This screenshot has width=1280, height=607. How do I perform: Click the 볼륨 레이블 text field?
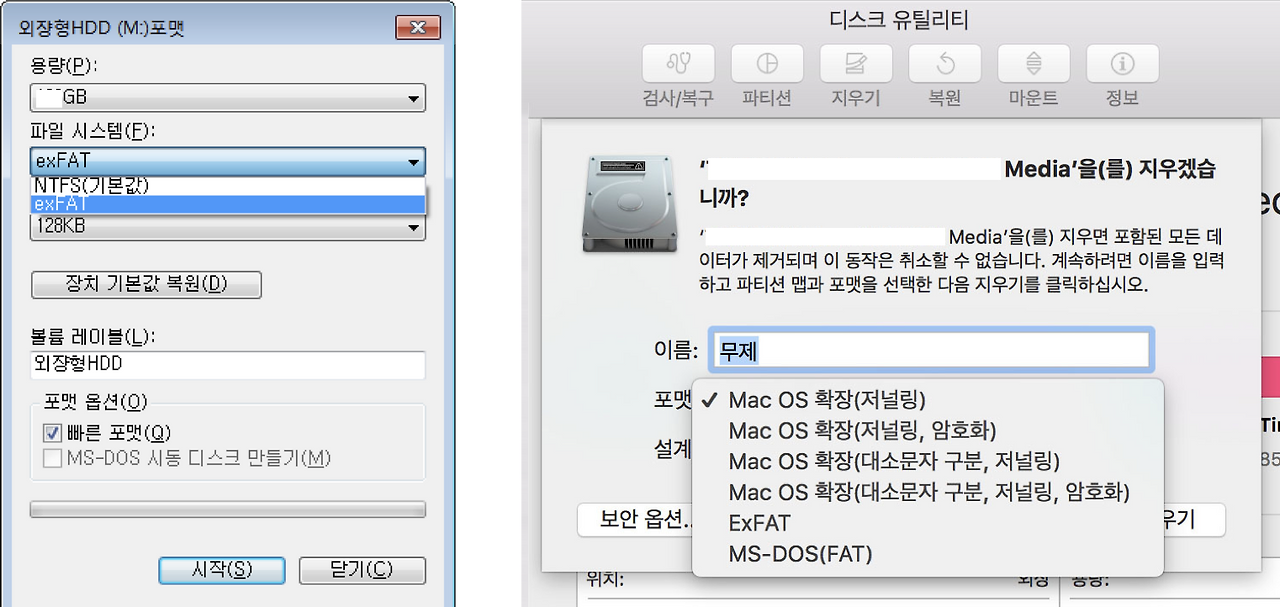coord(227,365)
